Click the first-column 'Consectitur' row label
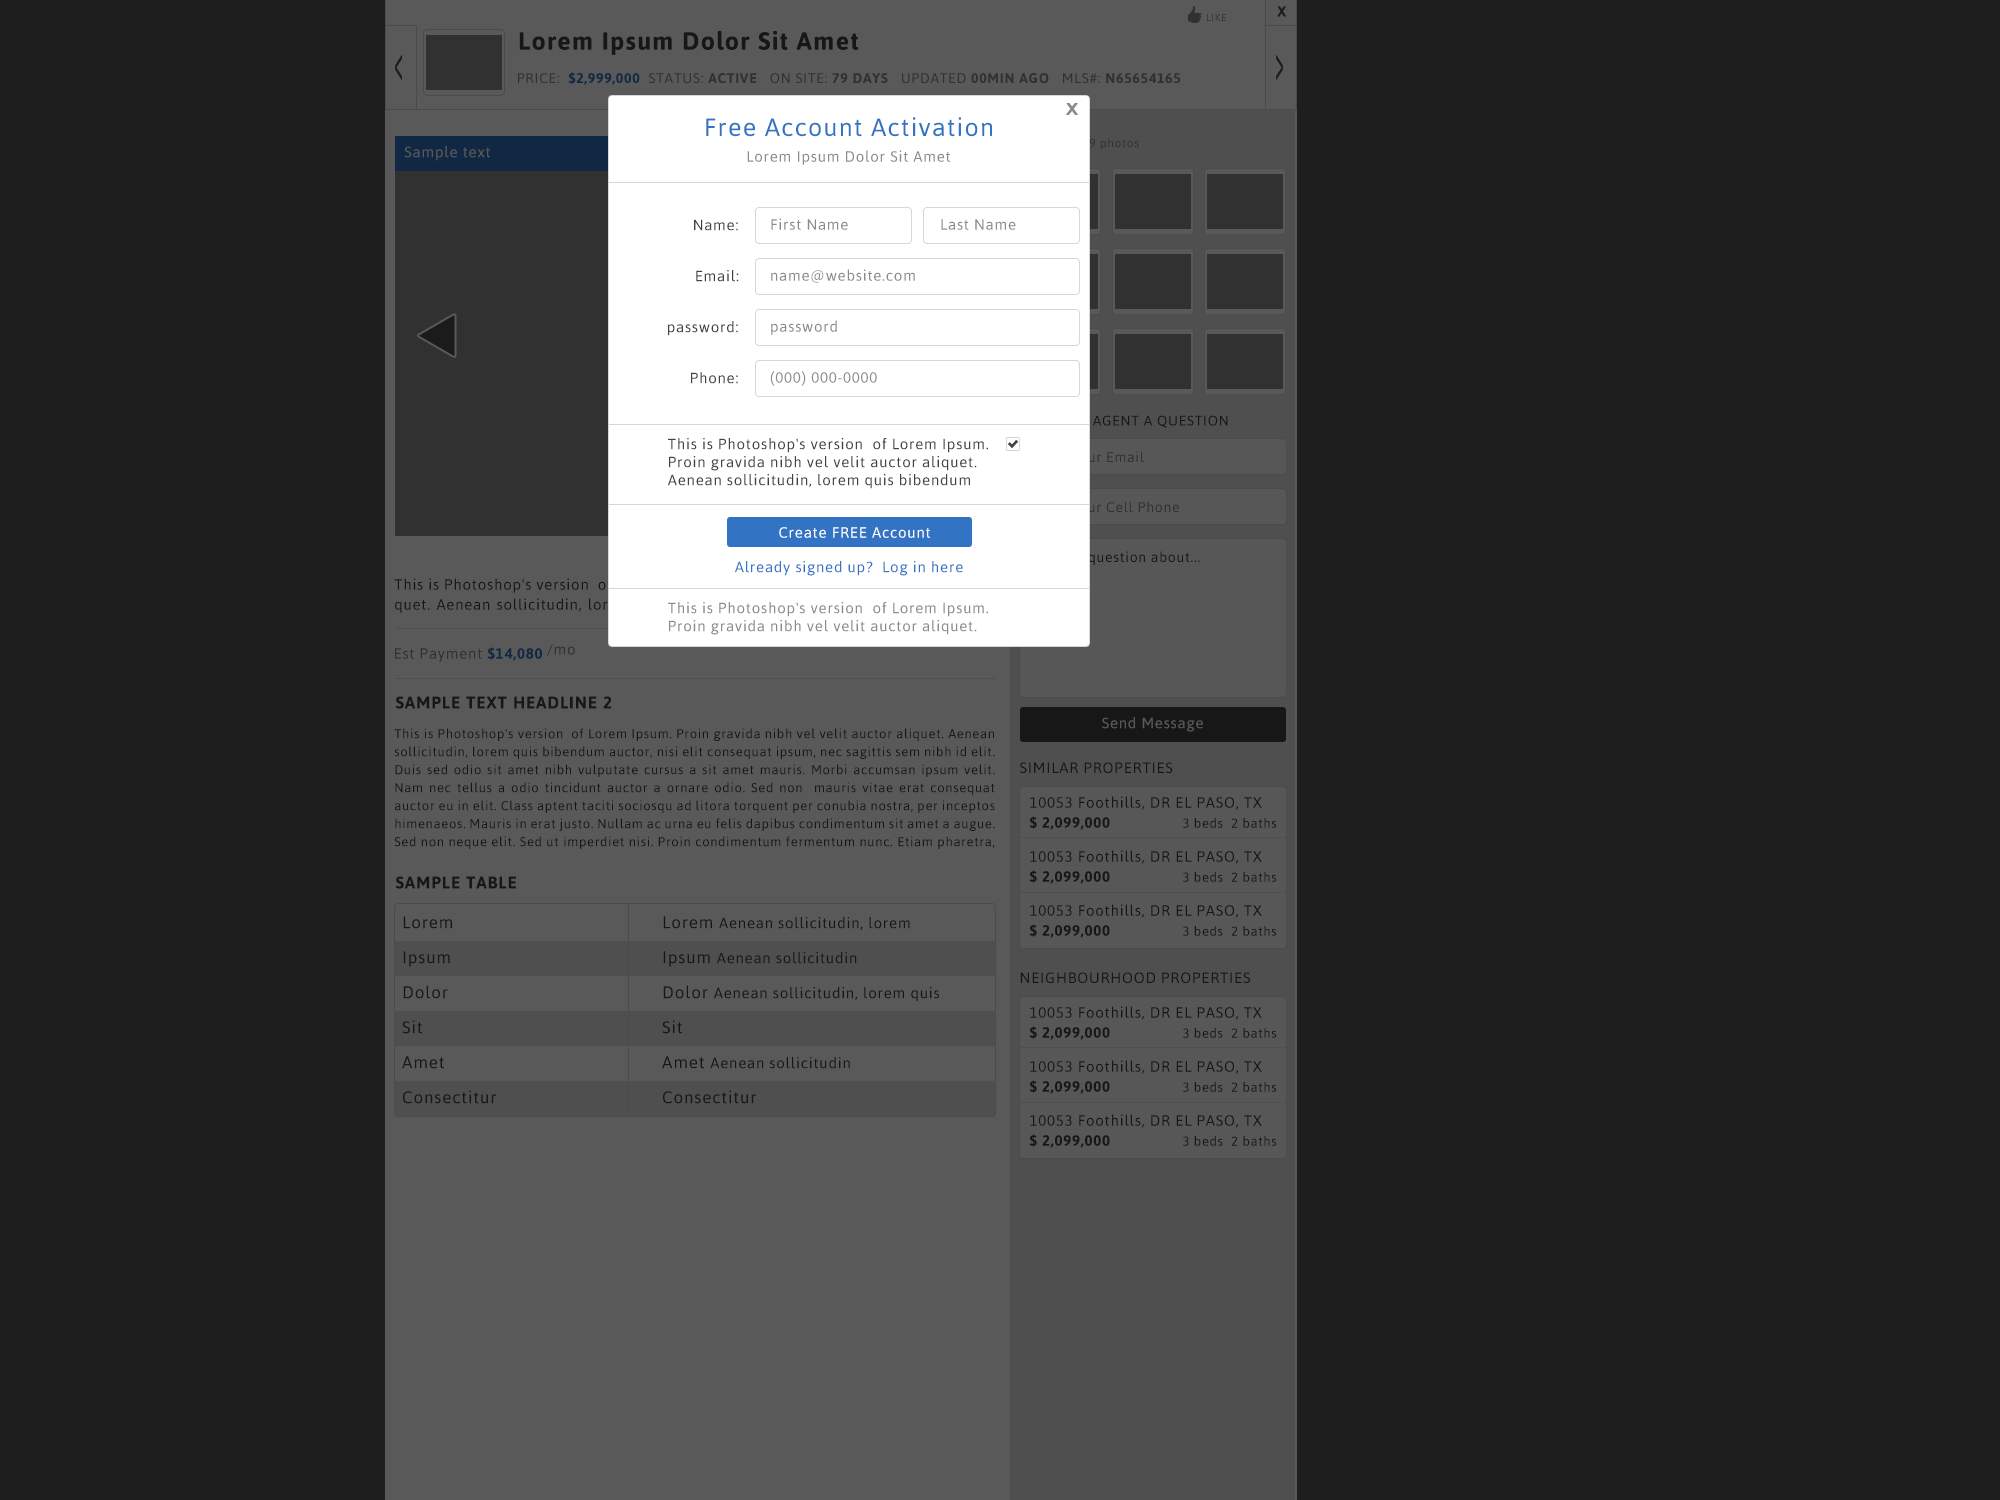2000x1500 pixels. tap(449, 1098)
